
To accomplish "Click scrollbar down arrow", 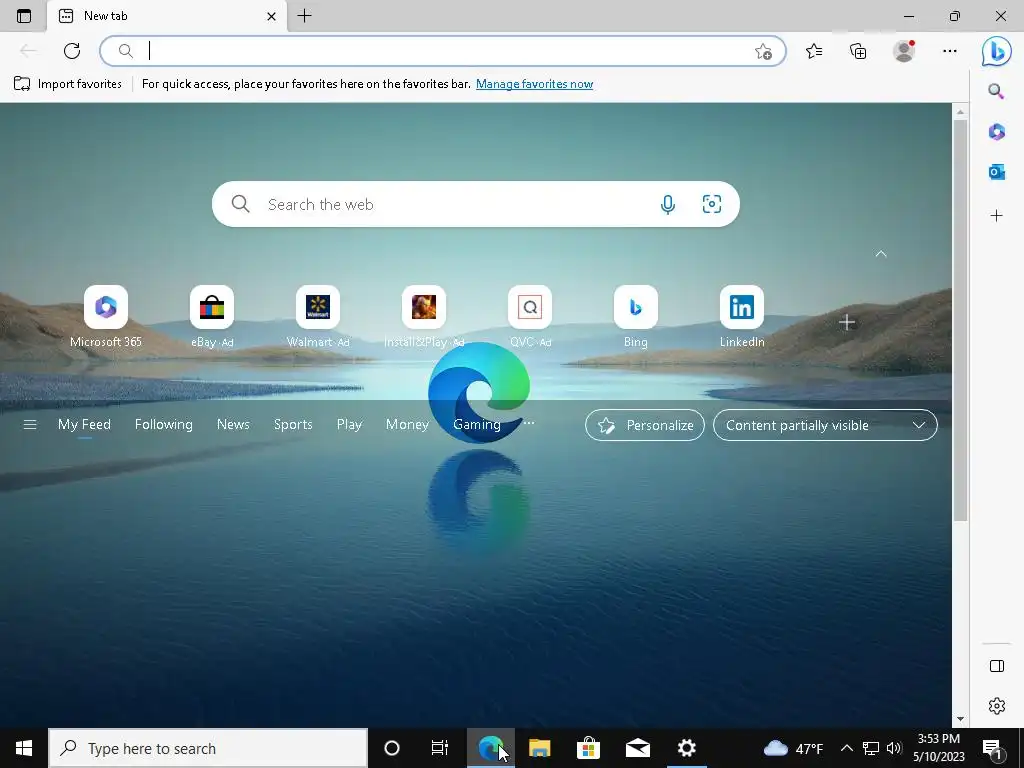I will pos(960,719).
